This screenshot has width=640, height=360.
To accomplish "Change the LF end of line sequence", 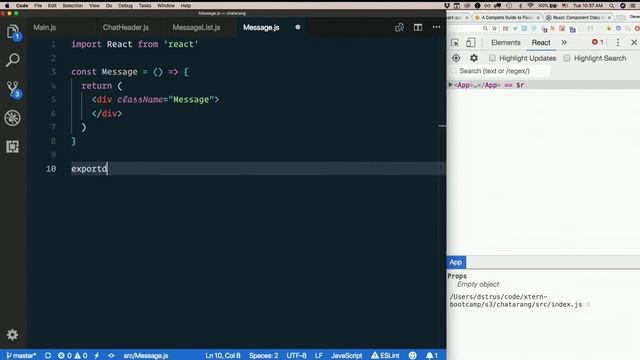I will (x=319, y=356).
